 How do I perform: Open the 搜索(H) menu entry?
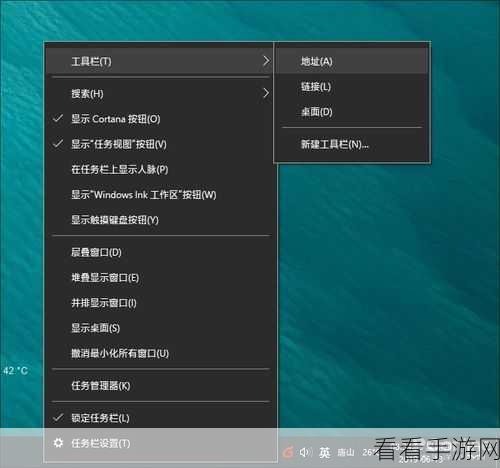click(x=159, y=93)
